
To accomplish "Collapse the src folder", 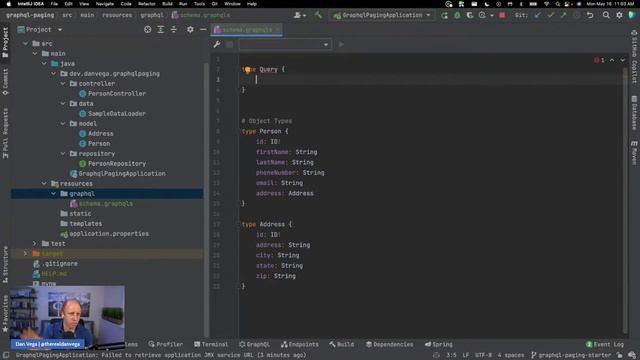I will pyautogui.click(x=26, y=43).
